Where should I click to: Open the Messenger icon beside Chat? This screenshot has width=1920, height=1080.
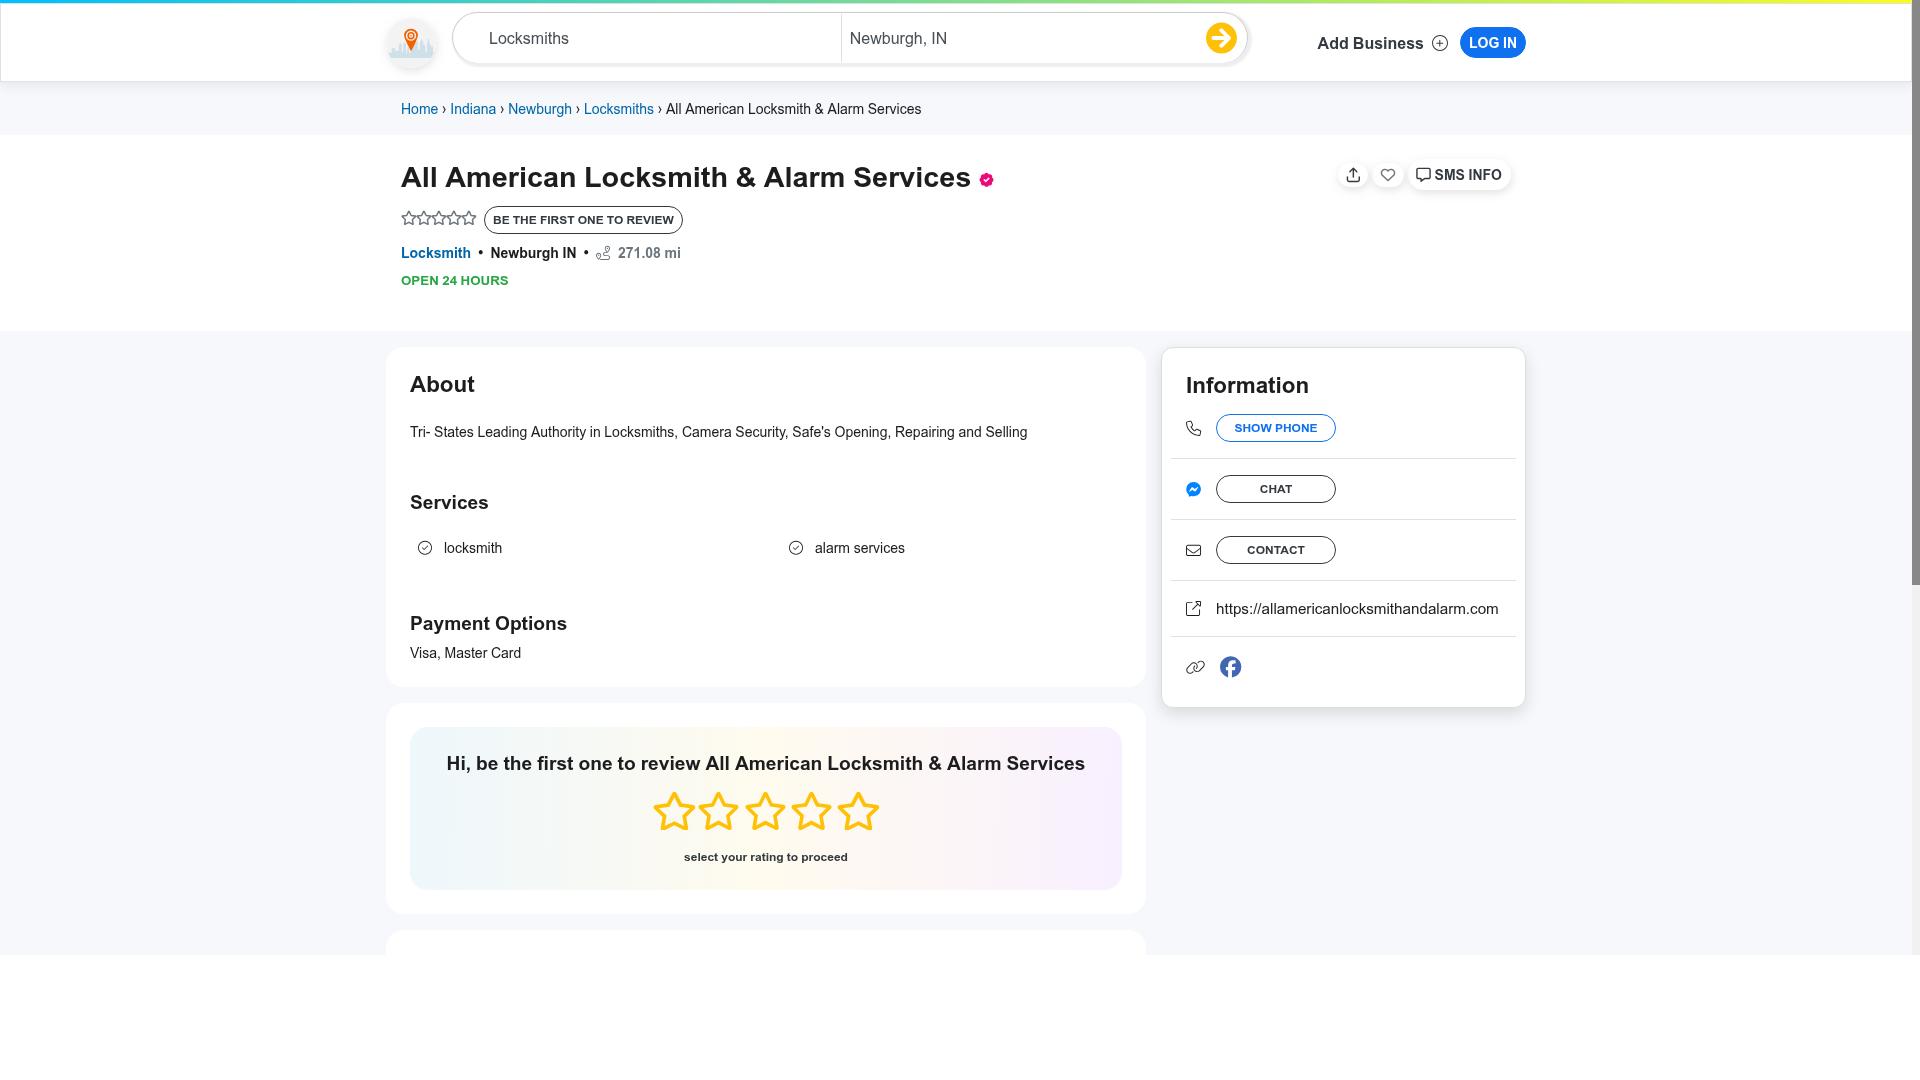1193,489
